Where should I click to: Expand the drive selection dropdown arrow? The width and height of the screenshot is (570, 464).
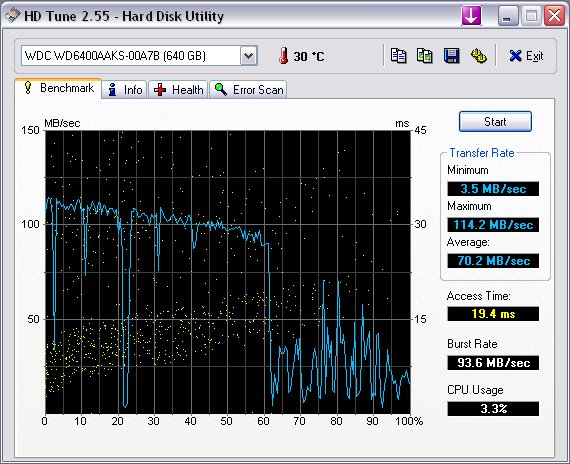[249, 56]
